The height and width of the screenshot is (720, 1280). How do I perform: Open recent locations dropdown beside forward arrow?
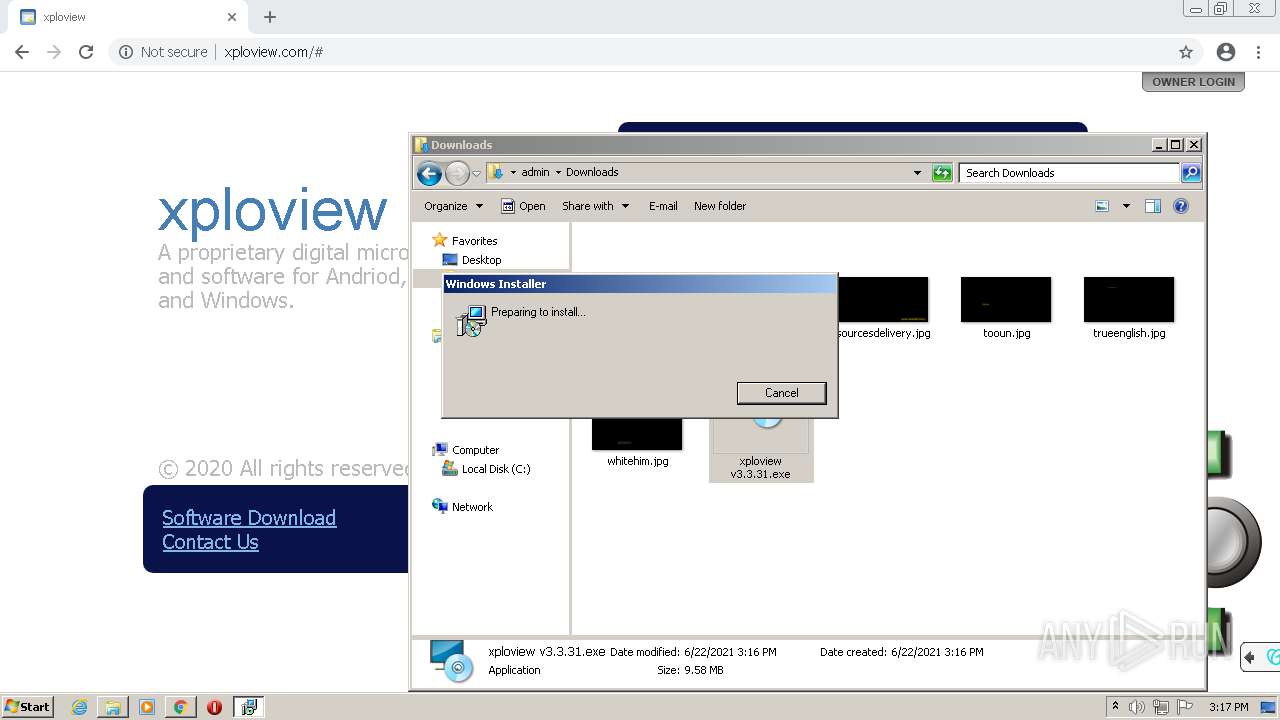(x=476, y=173)
